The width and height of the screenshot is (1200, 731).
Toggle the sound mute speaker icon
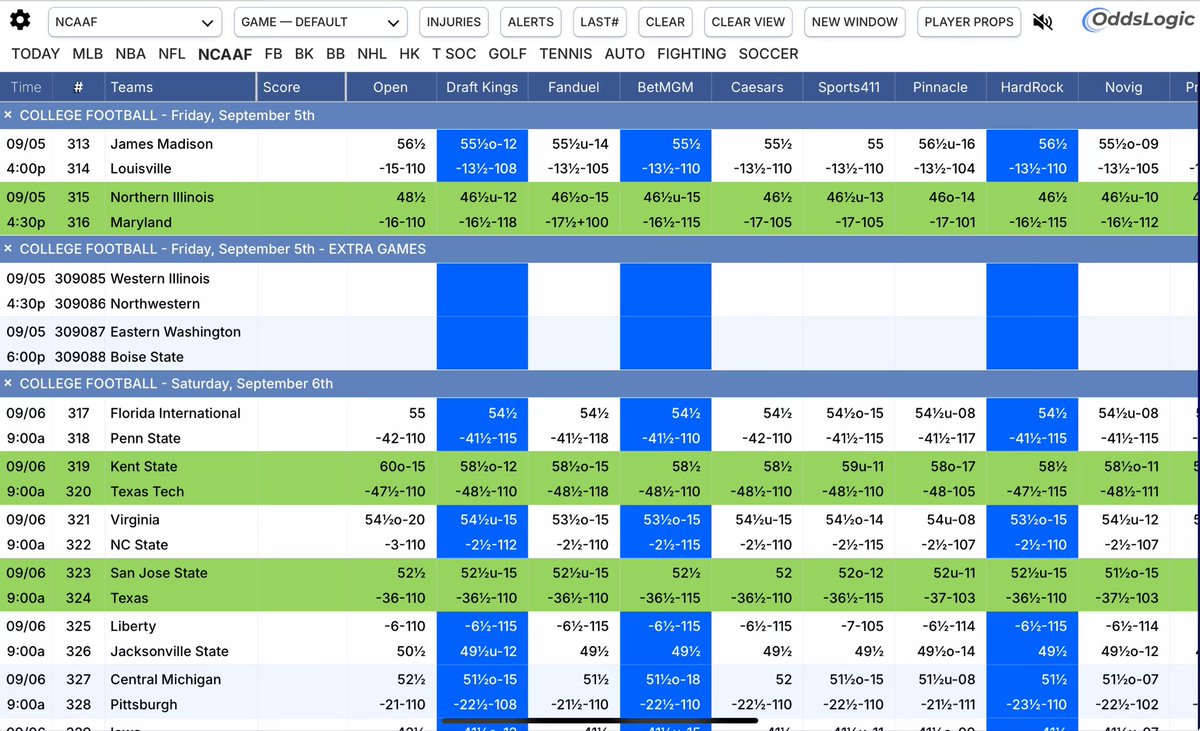(1043, 22)
